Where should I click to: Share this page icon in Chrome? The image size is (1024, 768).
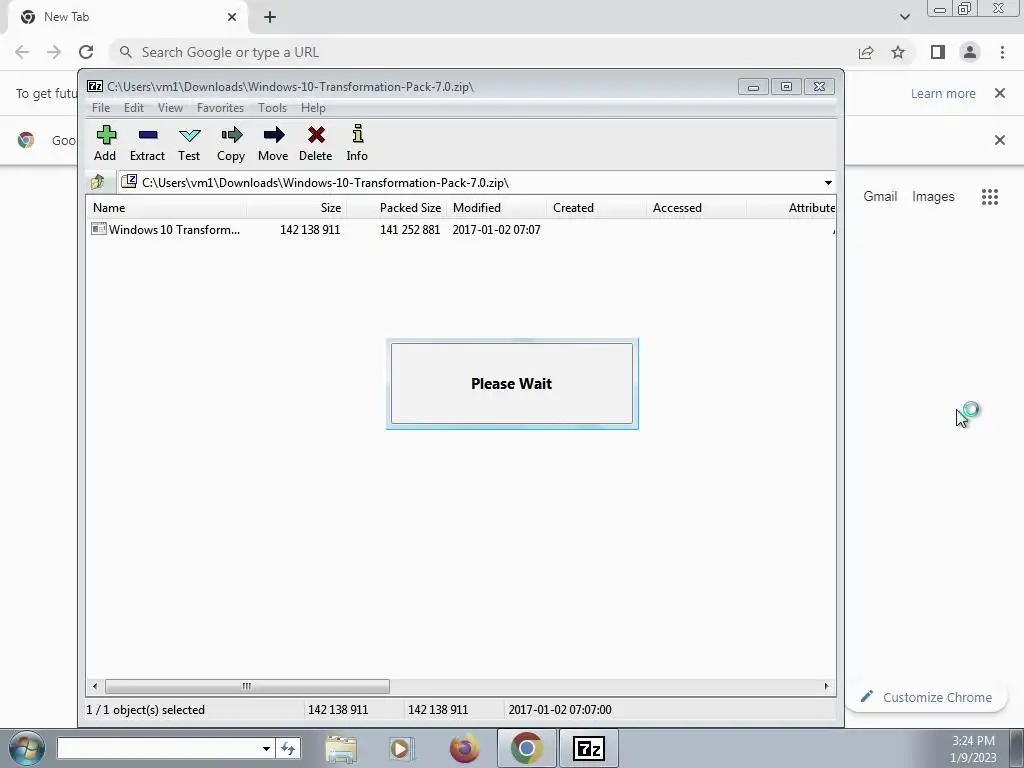[867, 52]
